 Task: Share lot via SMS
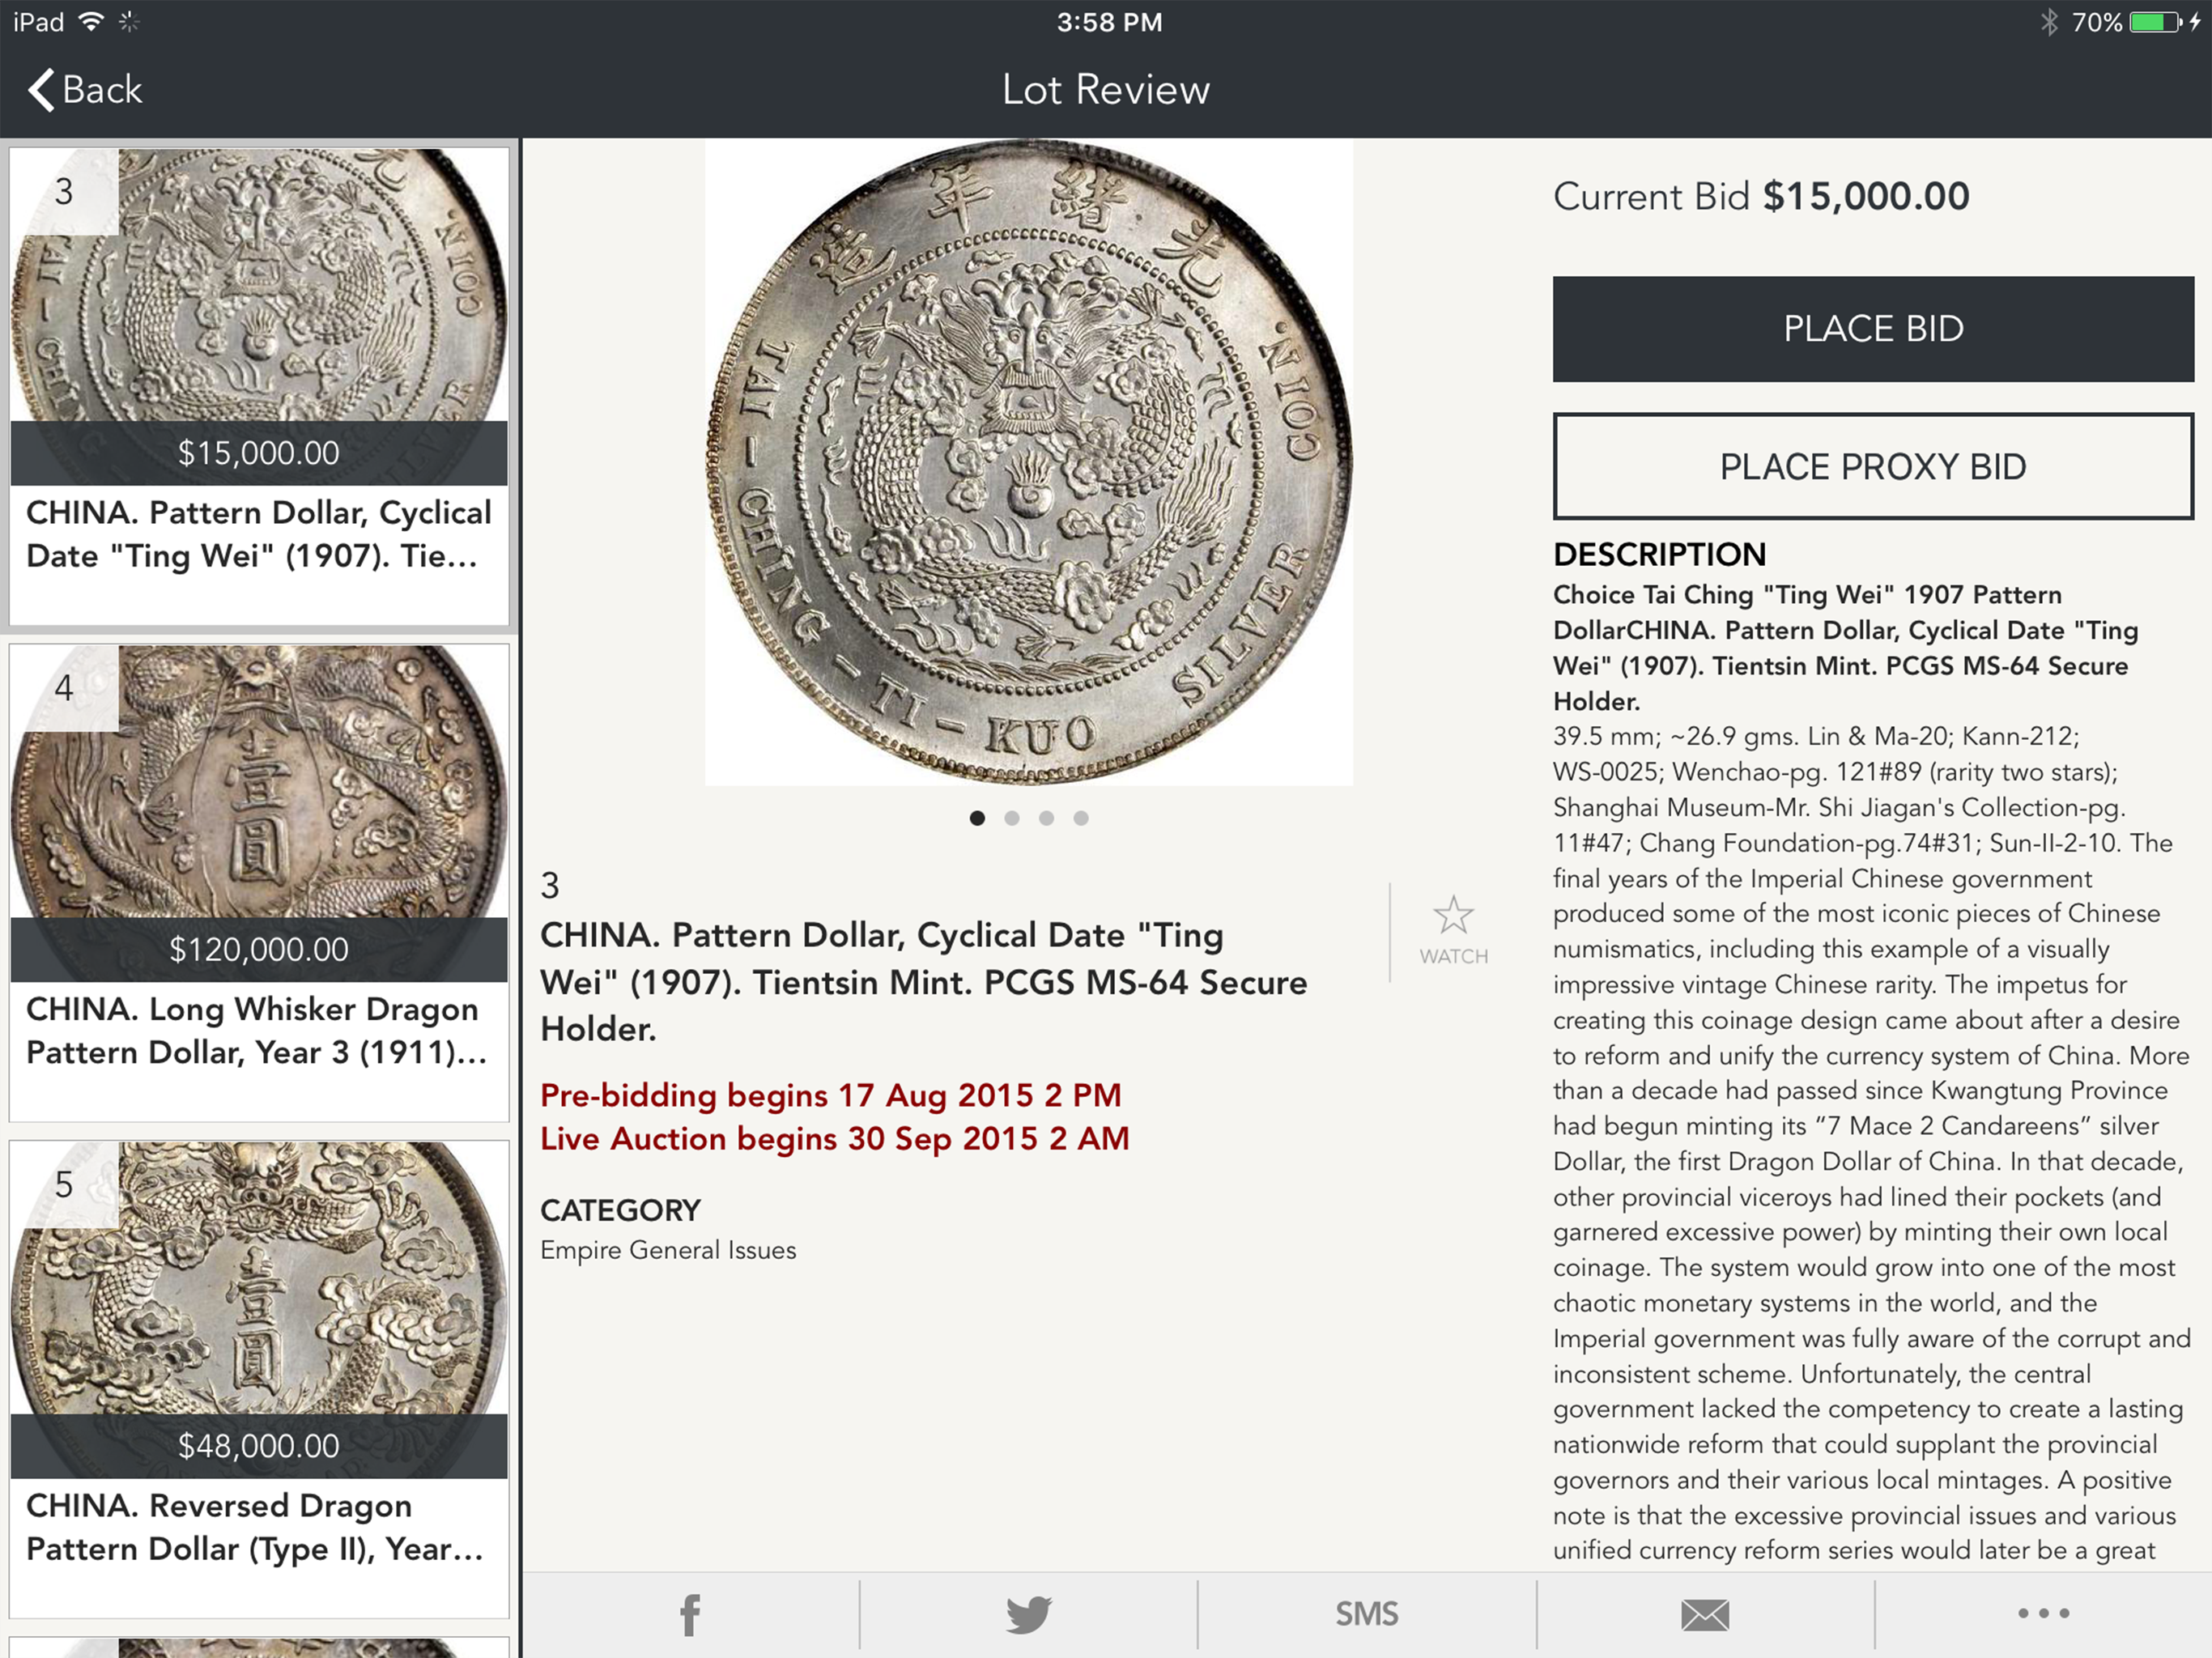(x=1367, y=1614)
